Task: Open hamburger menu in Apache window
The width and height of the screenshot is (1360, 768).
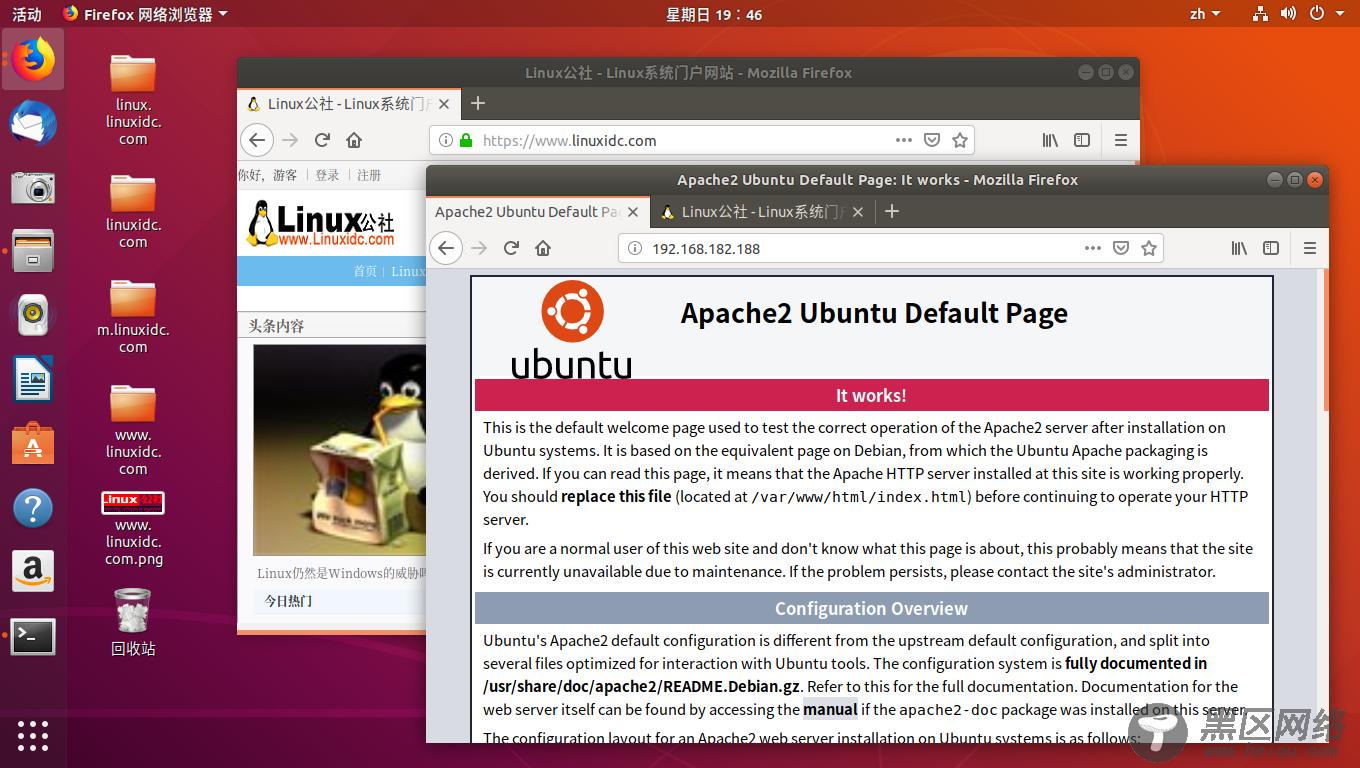Action: click(1309, 248)
